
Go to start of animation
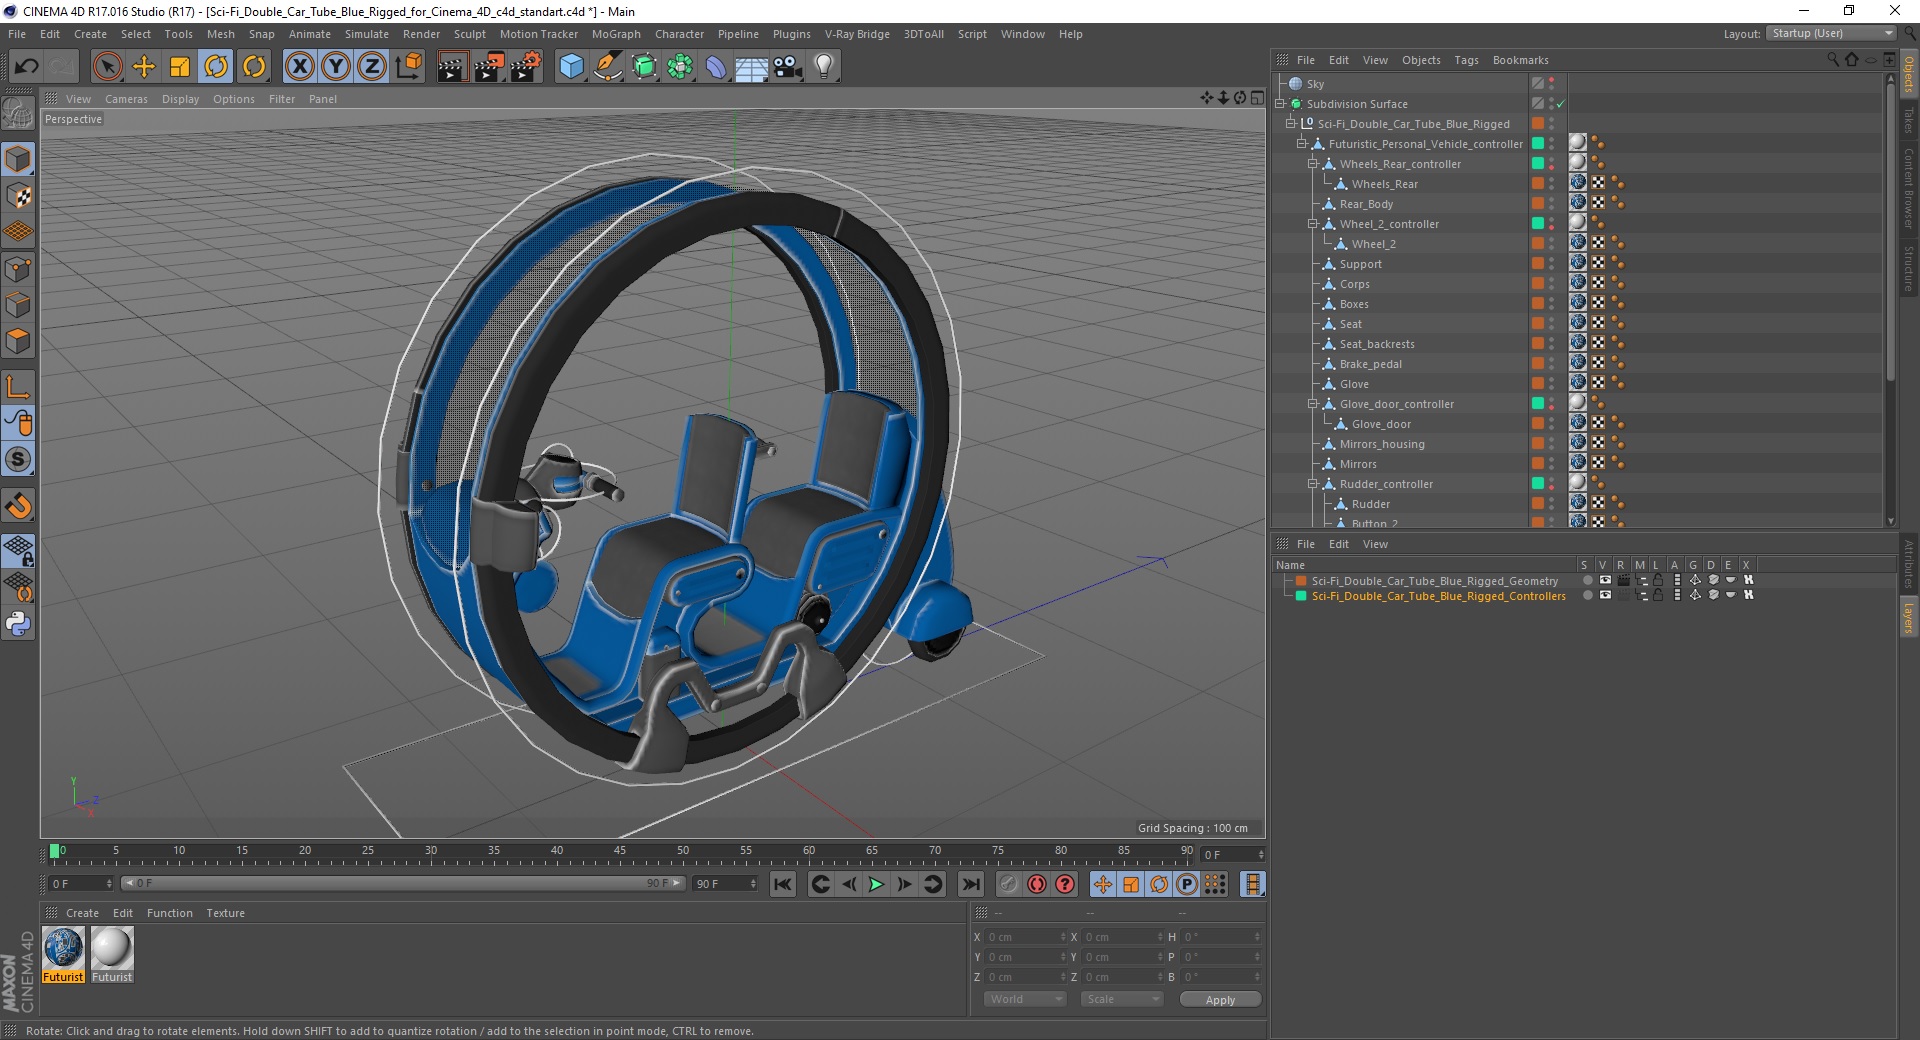(x=783, y=884)
